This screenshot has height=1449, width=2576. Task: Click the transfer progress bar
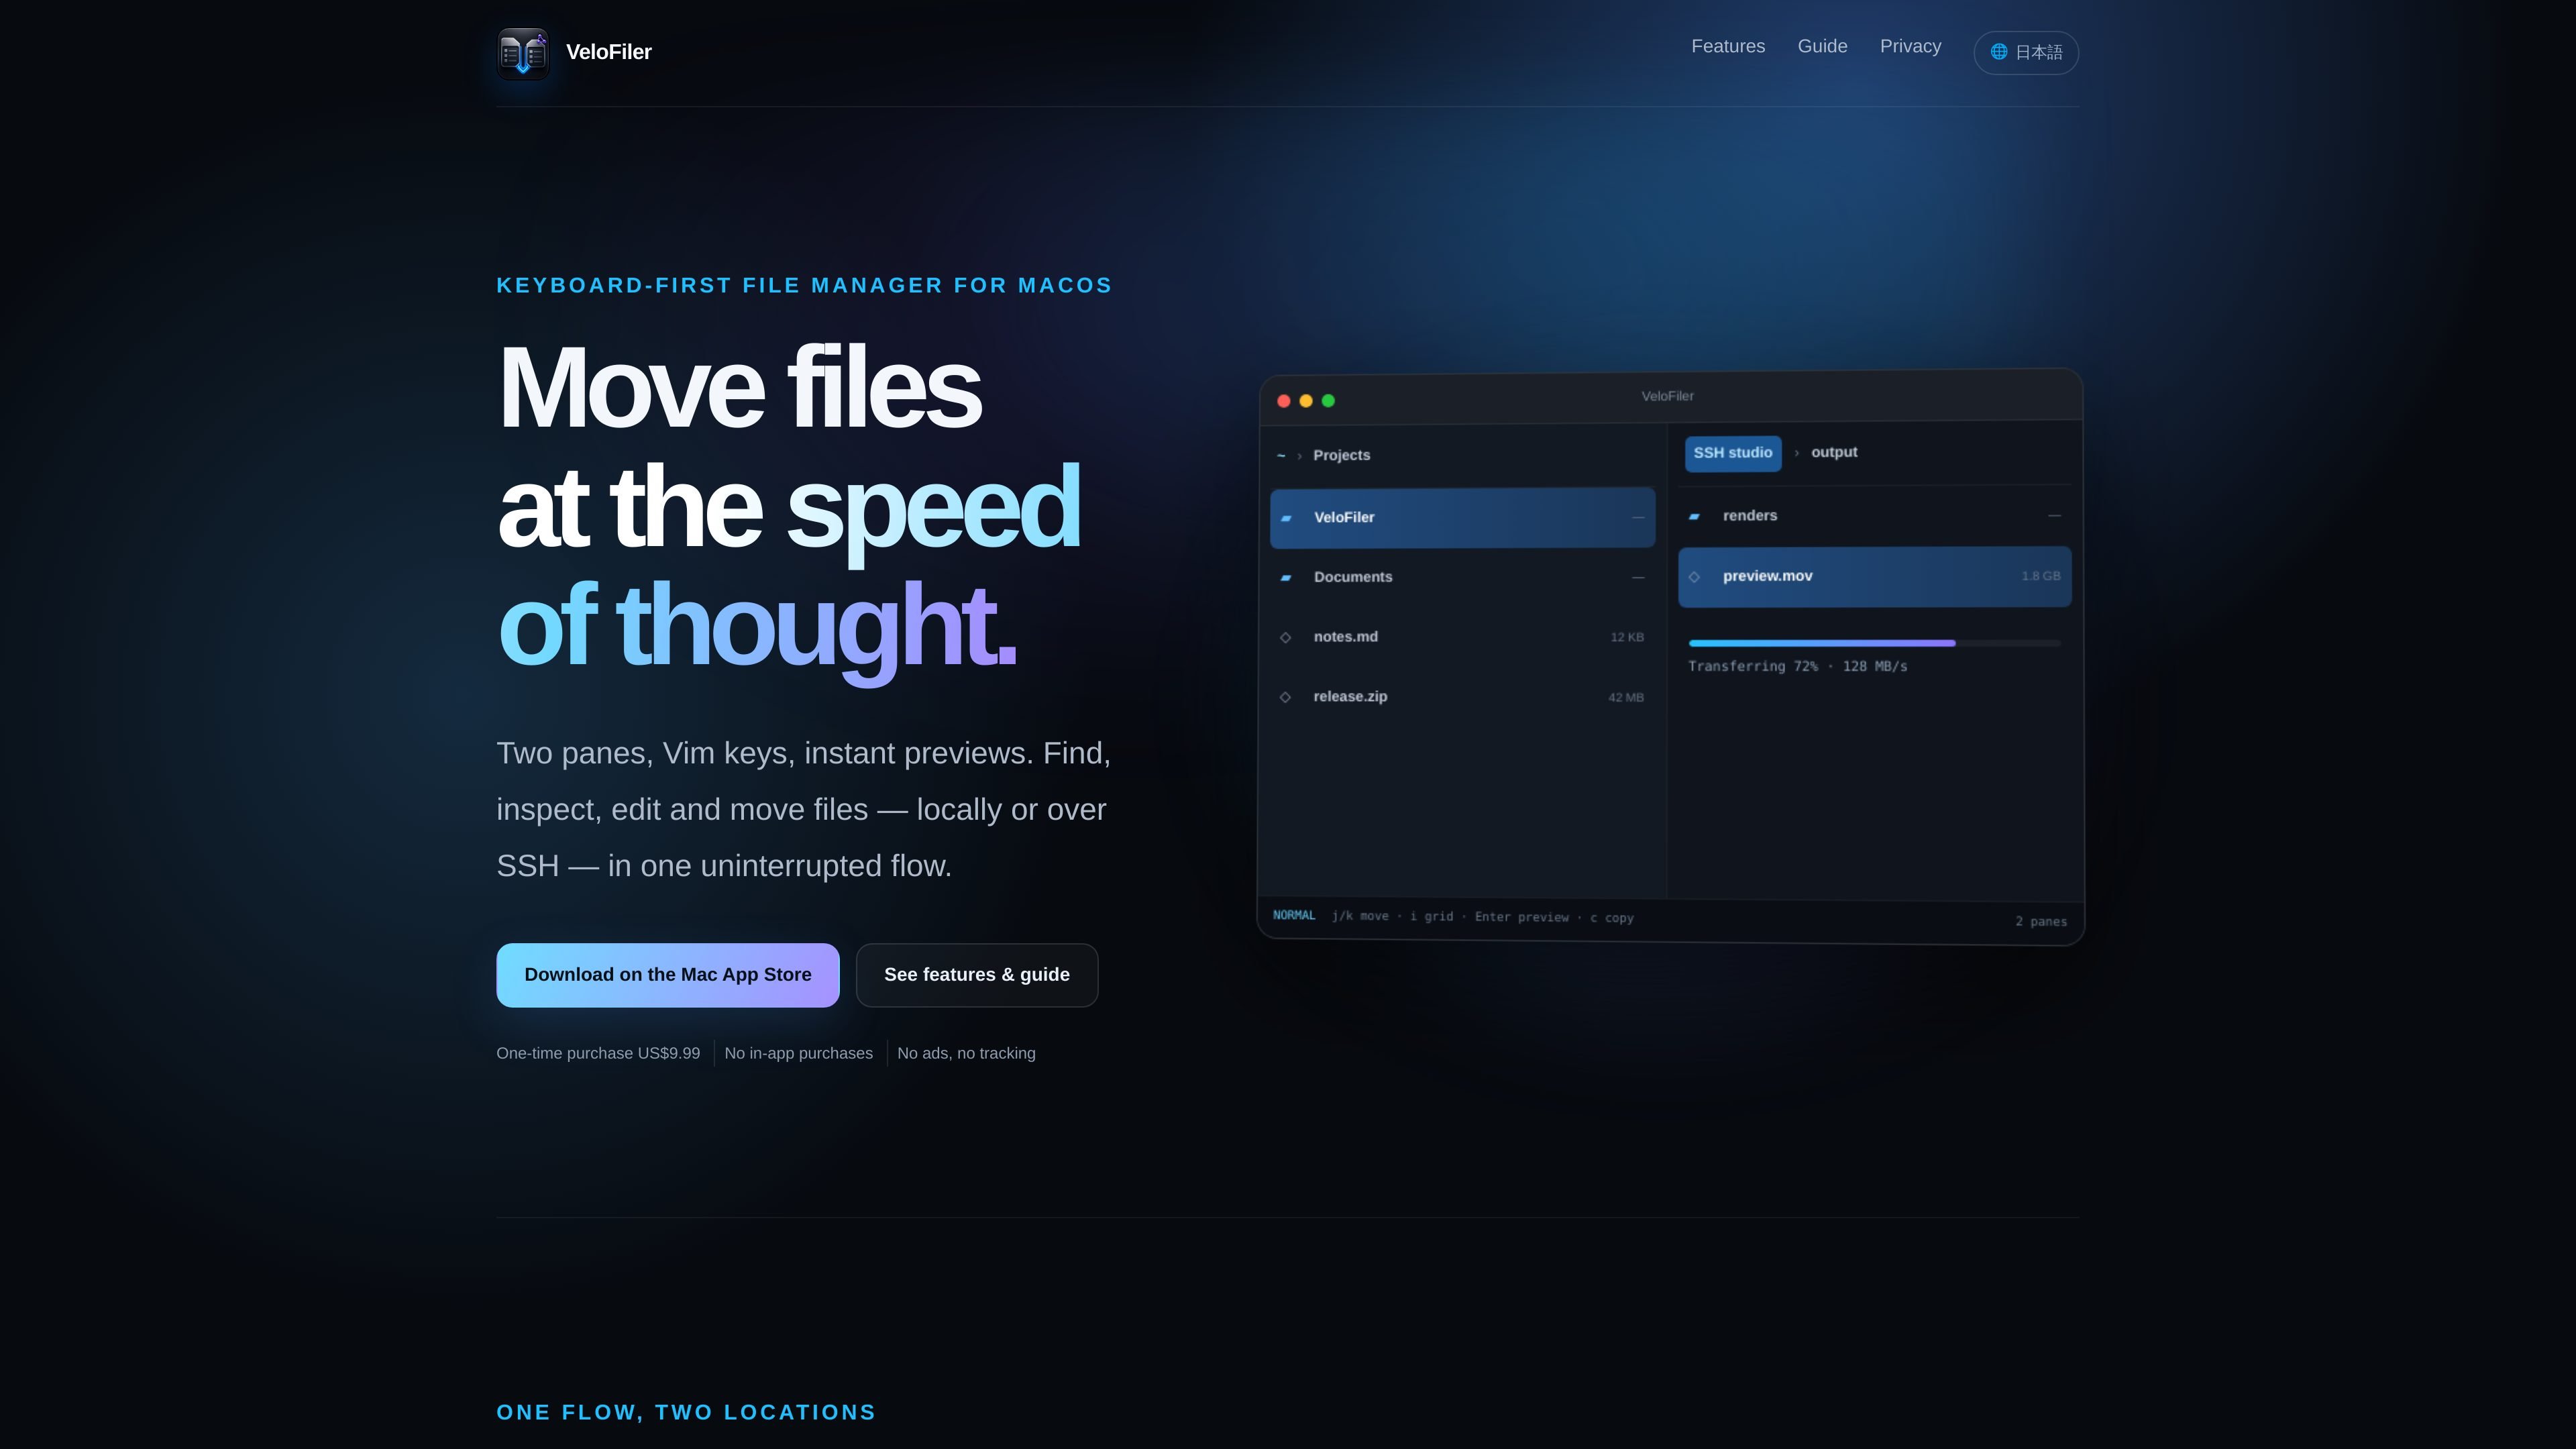point(1875,643)
